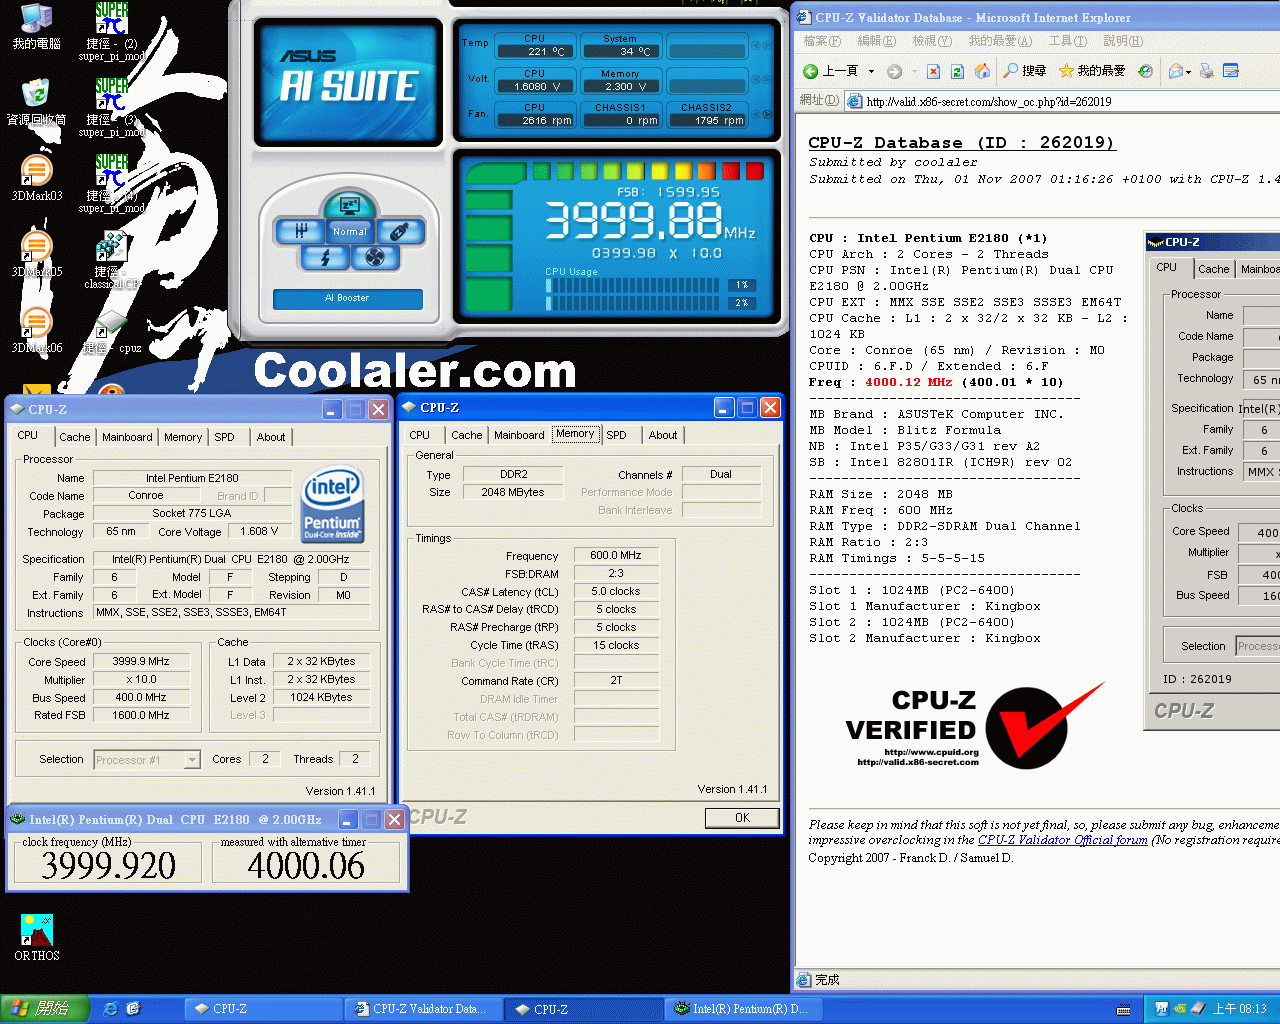Click IE Back (上一頁) button

click(x=831, y=71)
